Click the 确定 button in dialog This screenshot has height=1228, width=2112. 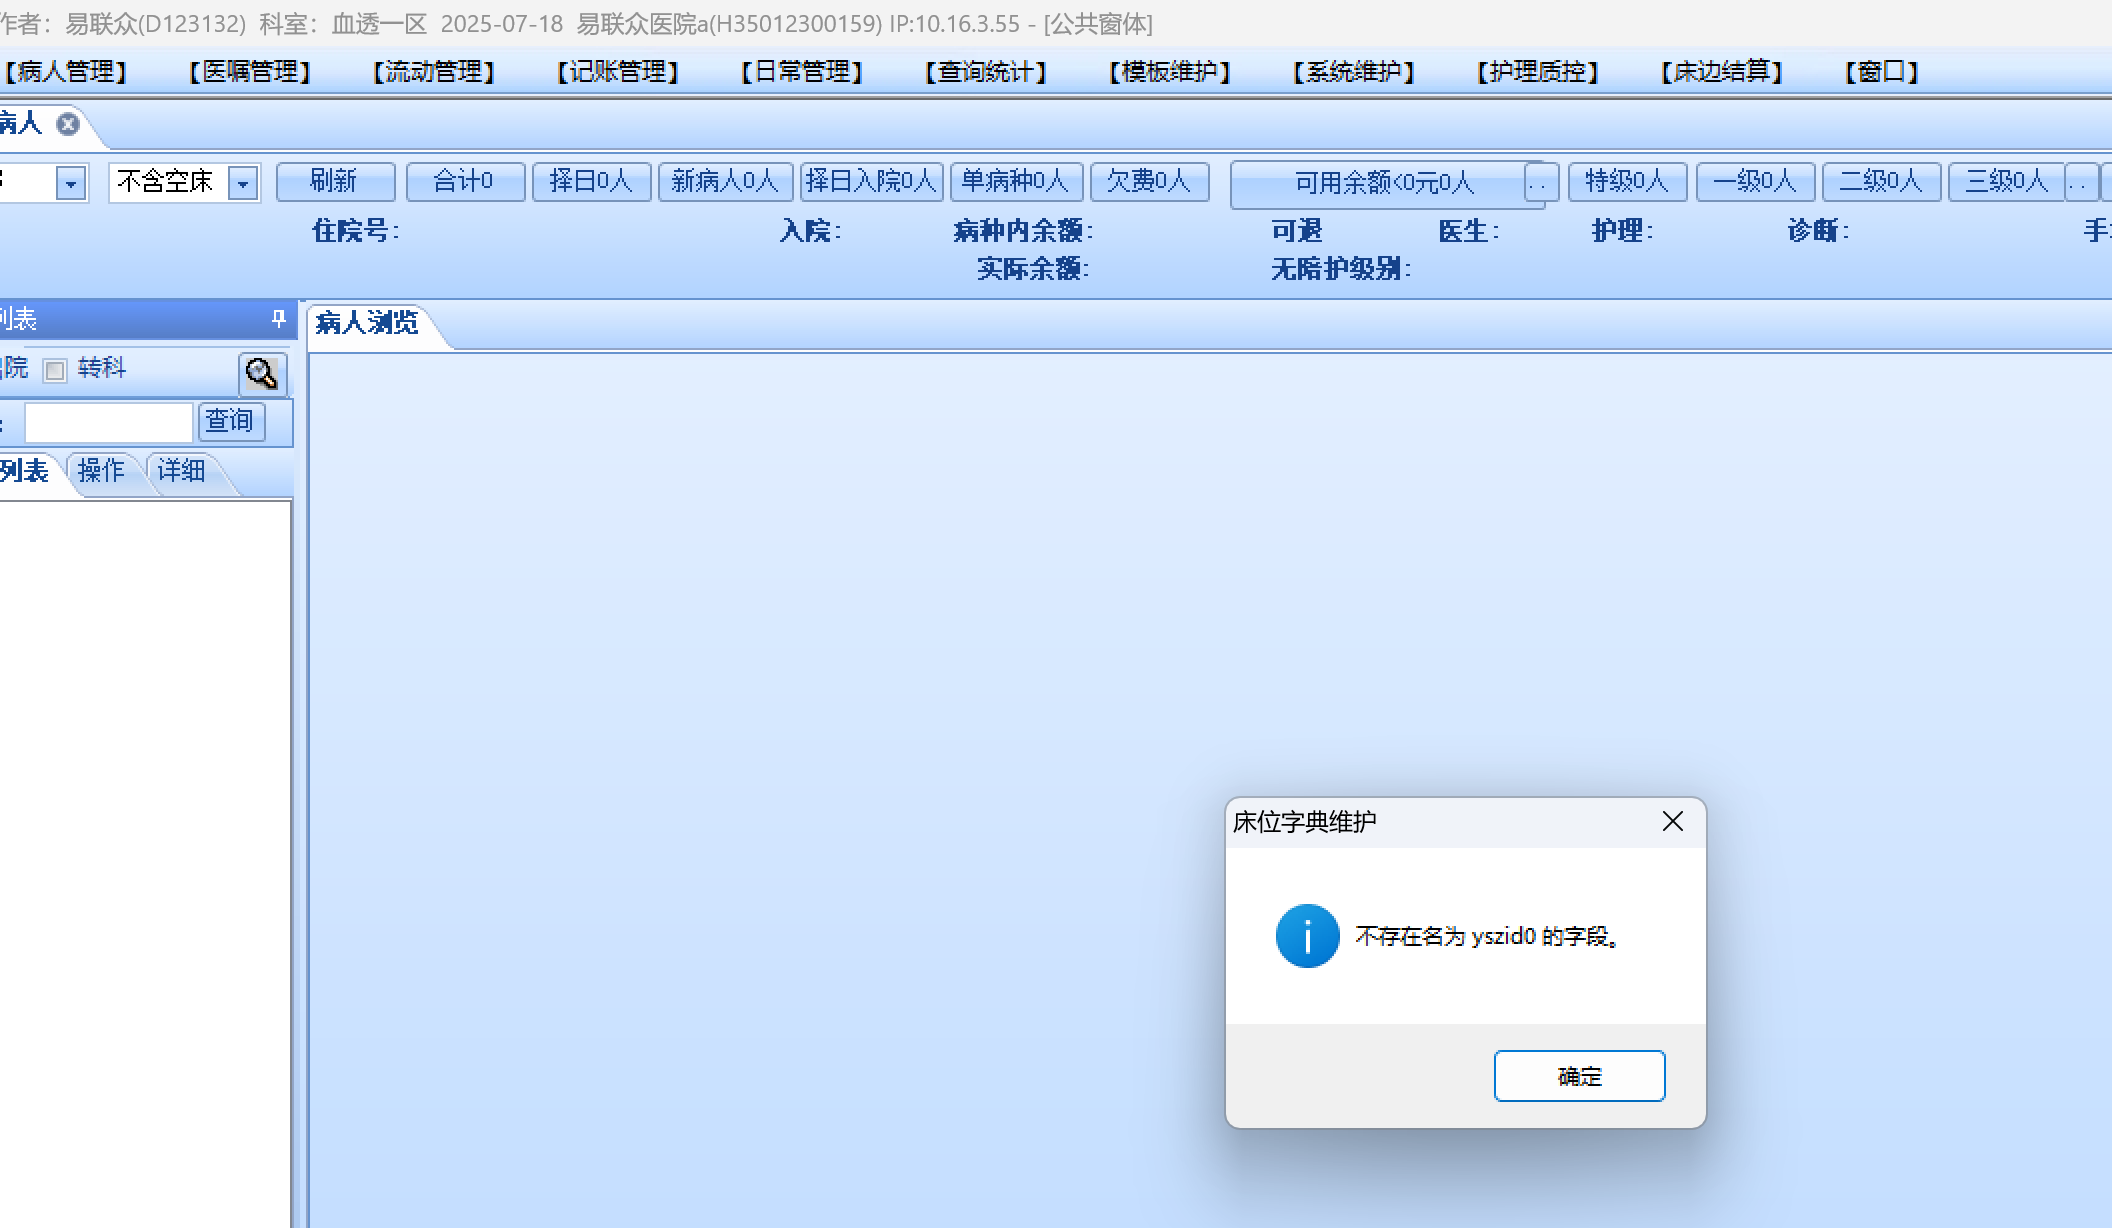click(x=1579, y=1076)
